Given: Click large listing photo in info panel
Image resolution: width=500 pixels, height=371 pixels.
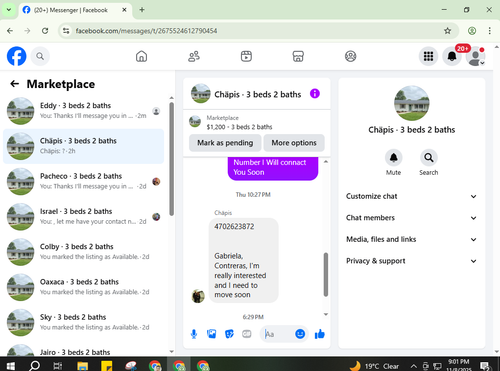Looking at the screenshot, I should pos(411,103).
